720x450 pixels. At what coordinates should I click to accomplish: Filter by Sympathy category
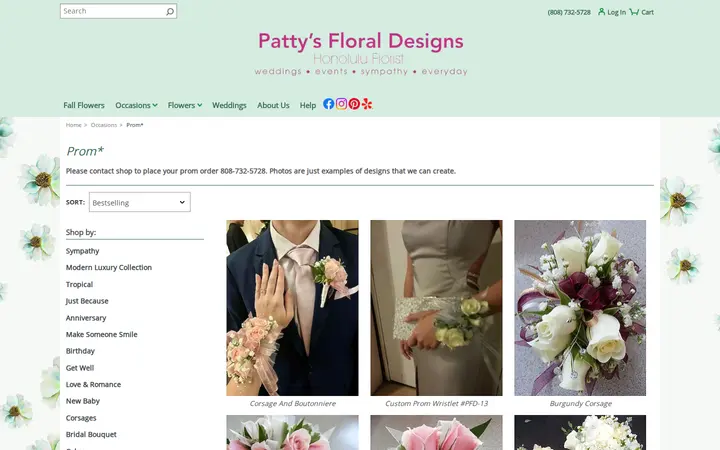coord(83,251)
